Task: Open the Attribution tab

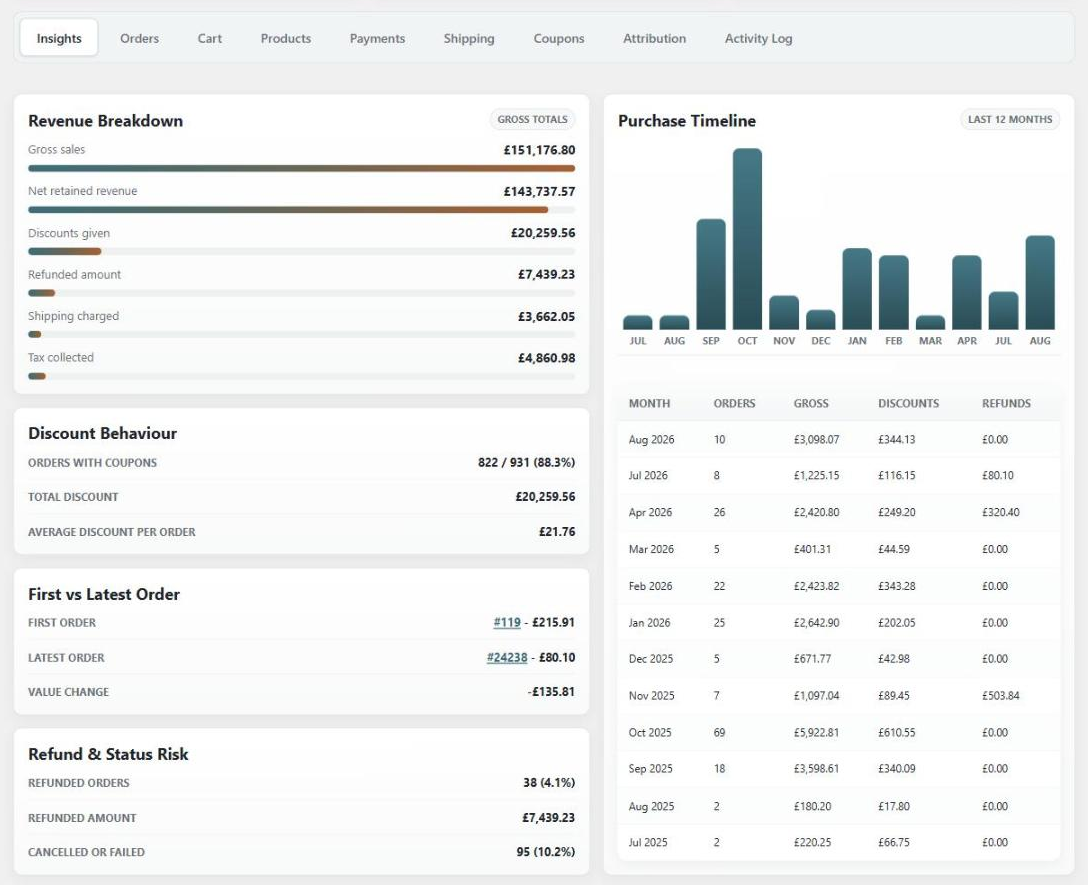Action: point(654,38)
